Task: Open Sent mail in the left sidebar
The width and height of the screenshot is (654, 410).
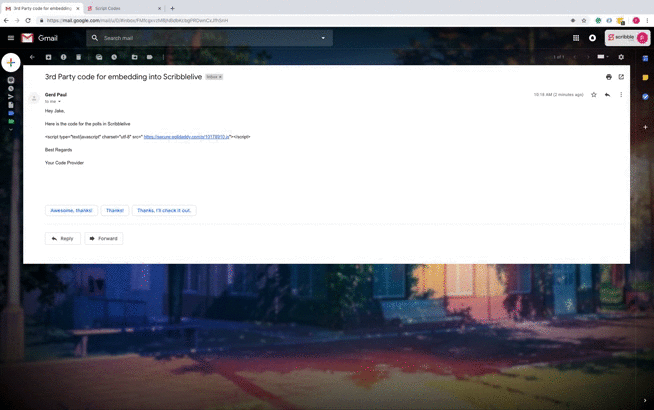Action: click(11, 97)
